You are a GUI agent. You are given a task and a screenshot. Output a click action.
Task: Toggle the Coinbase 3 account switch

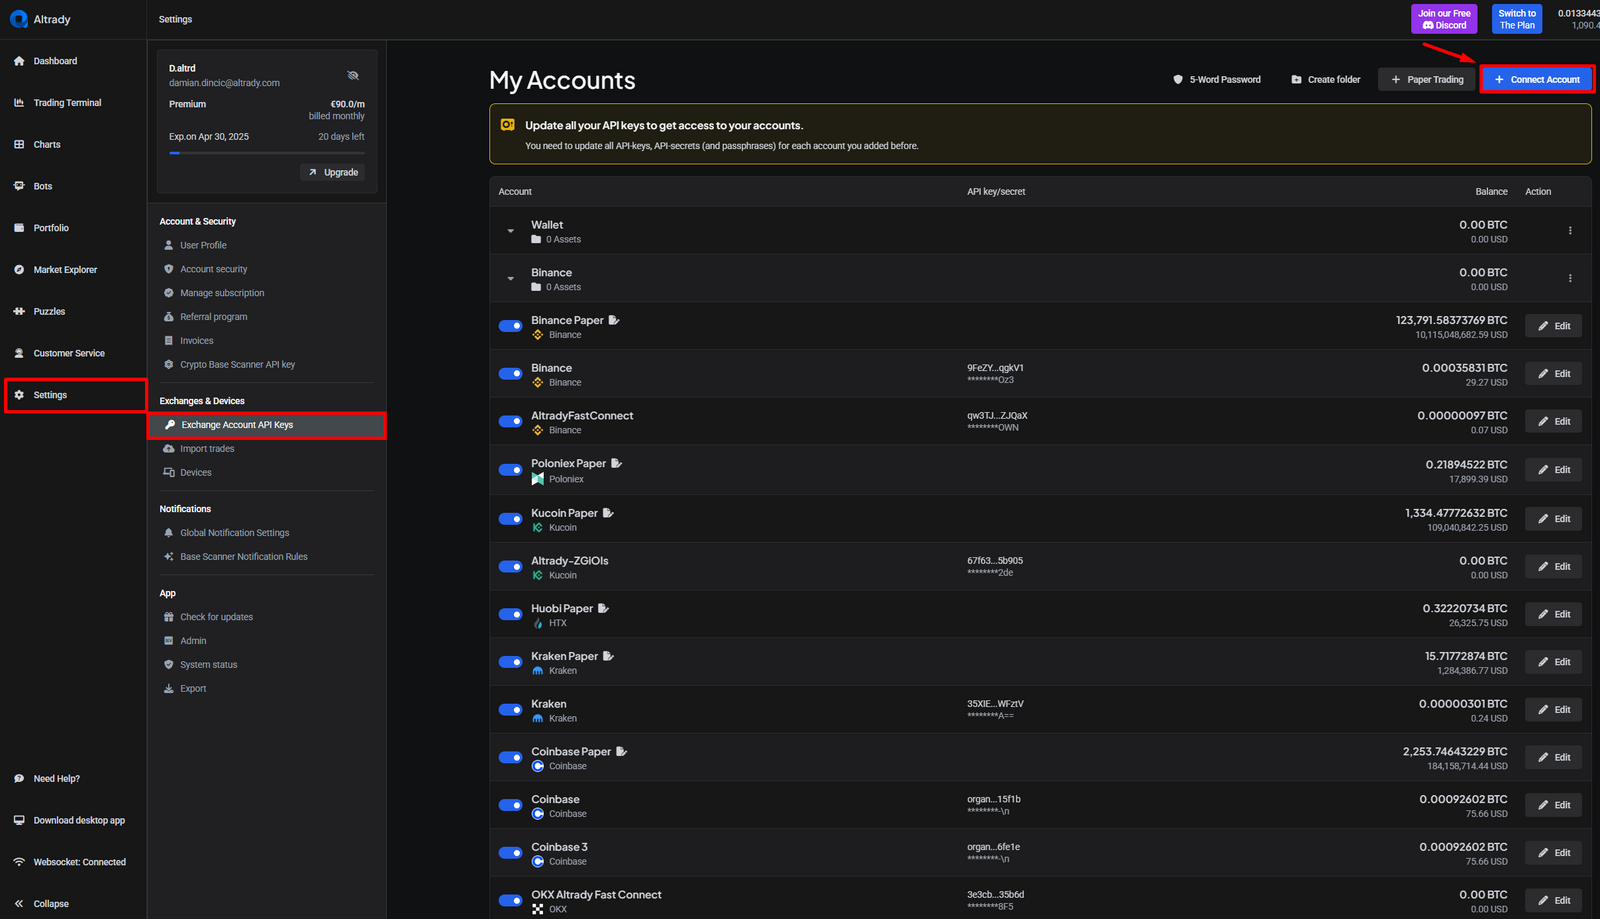click(x=510, y=853)
